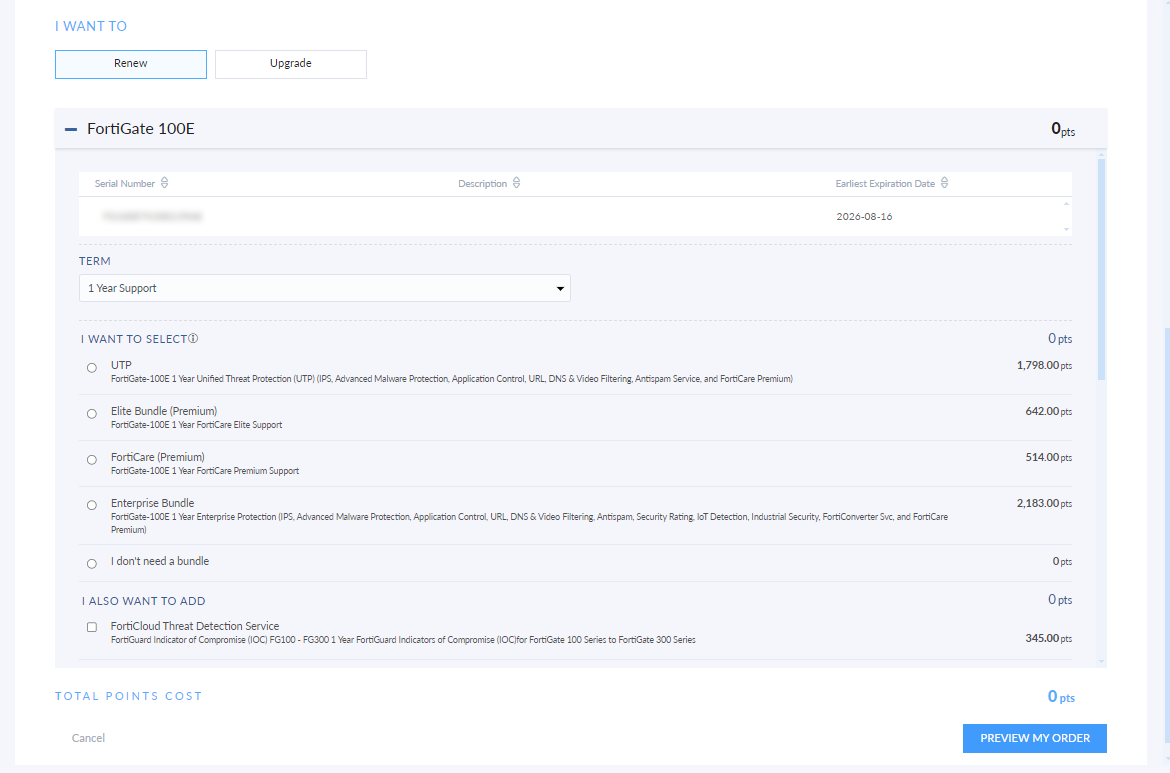Select the Elite Bundle (Premium) option
1170x773 pixels.
(91, 413)
